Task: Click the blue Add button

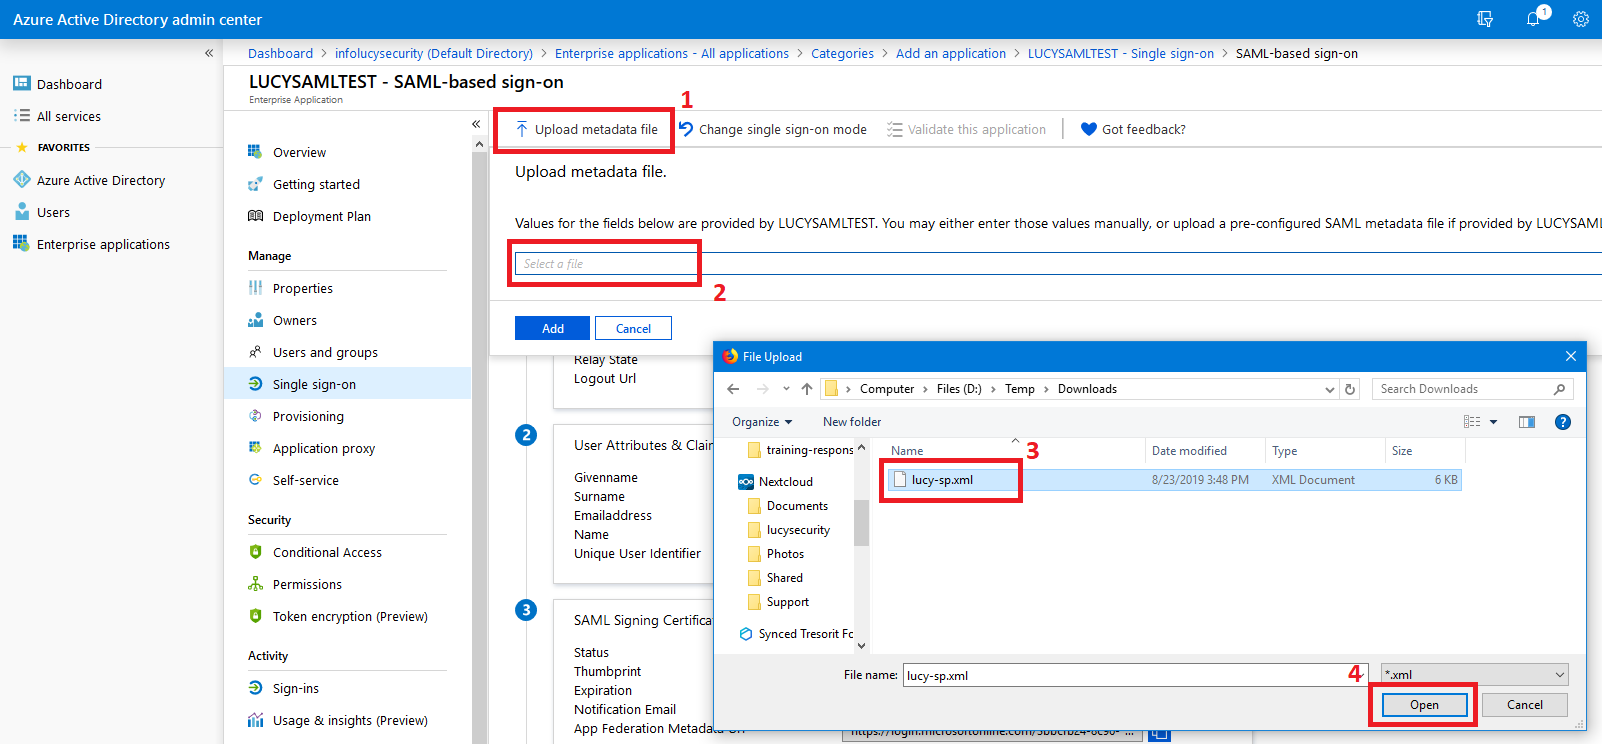Action: (x=552, y=328)
